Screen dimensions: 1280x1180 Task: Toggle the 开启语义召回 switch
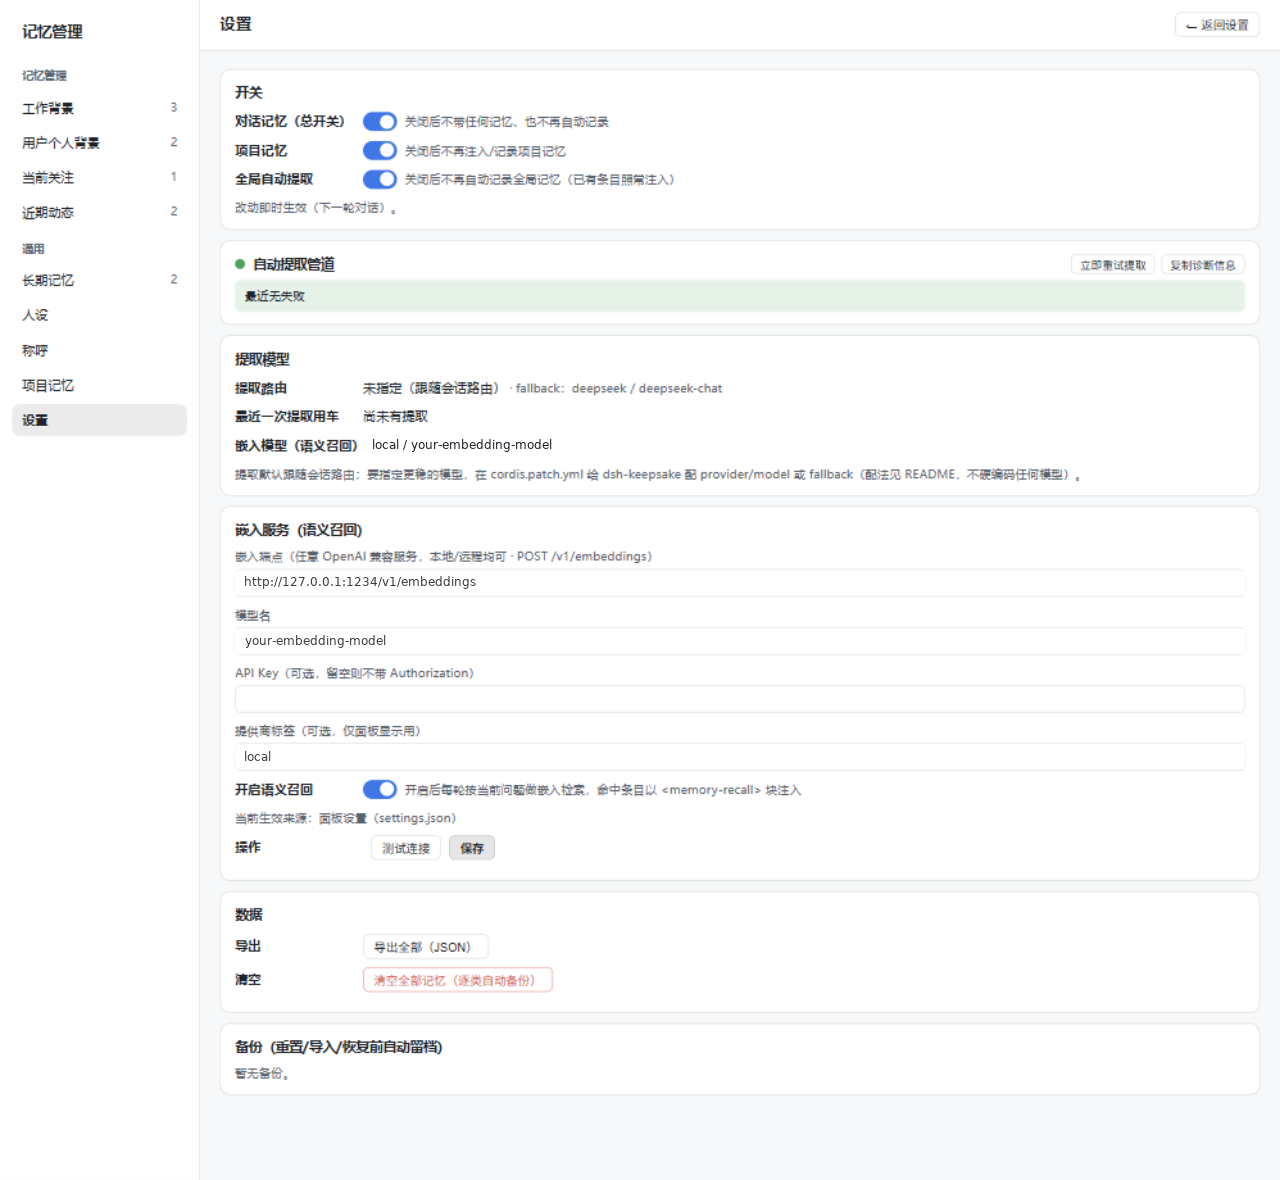click(x=380, y=789)
